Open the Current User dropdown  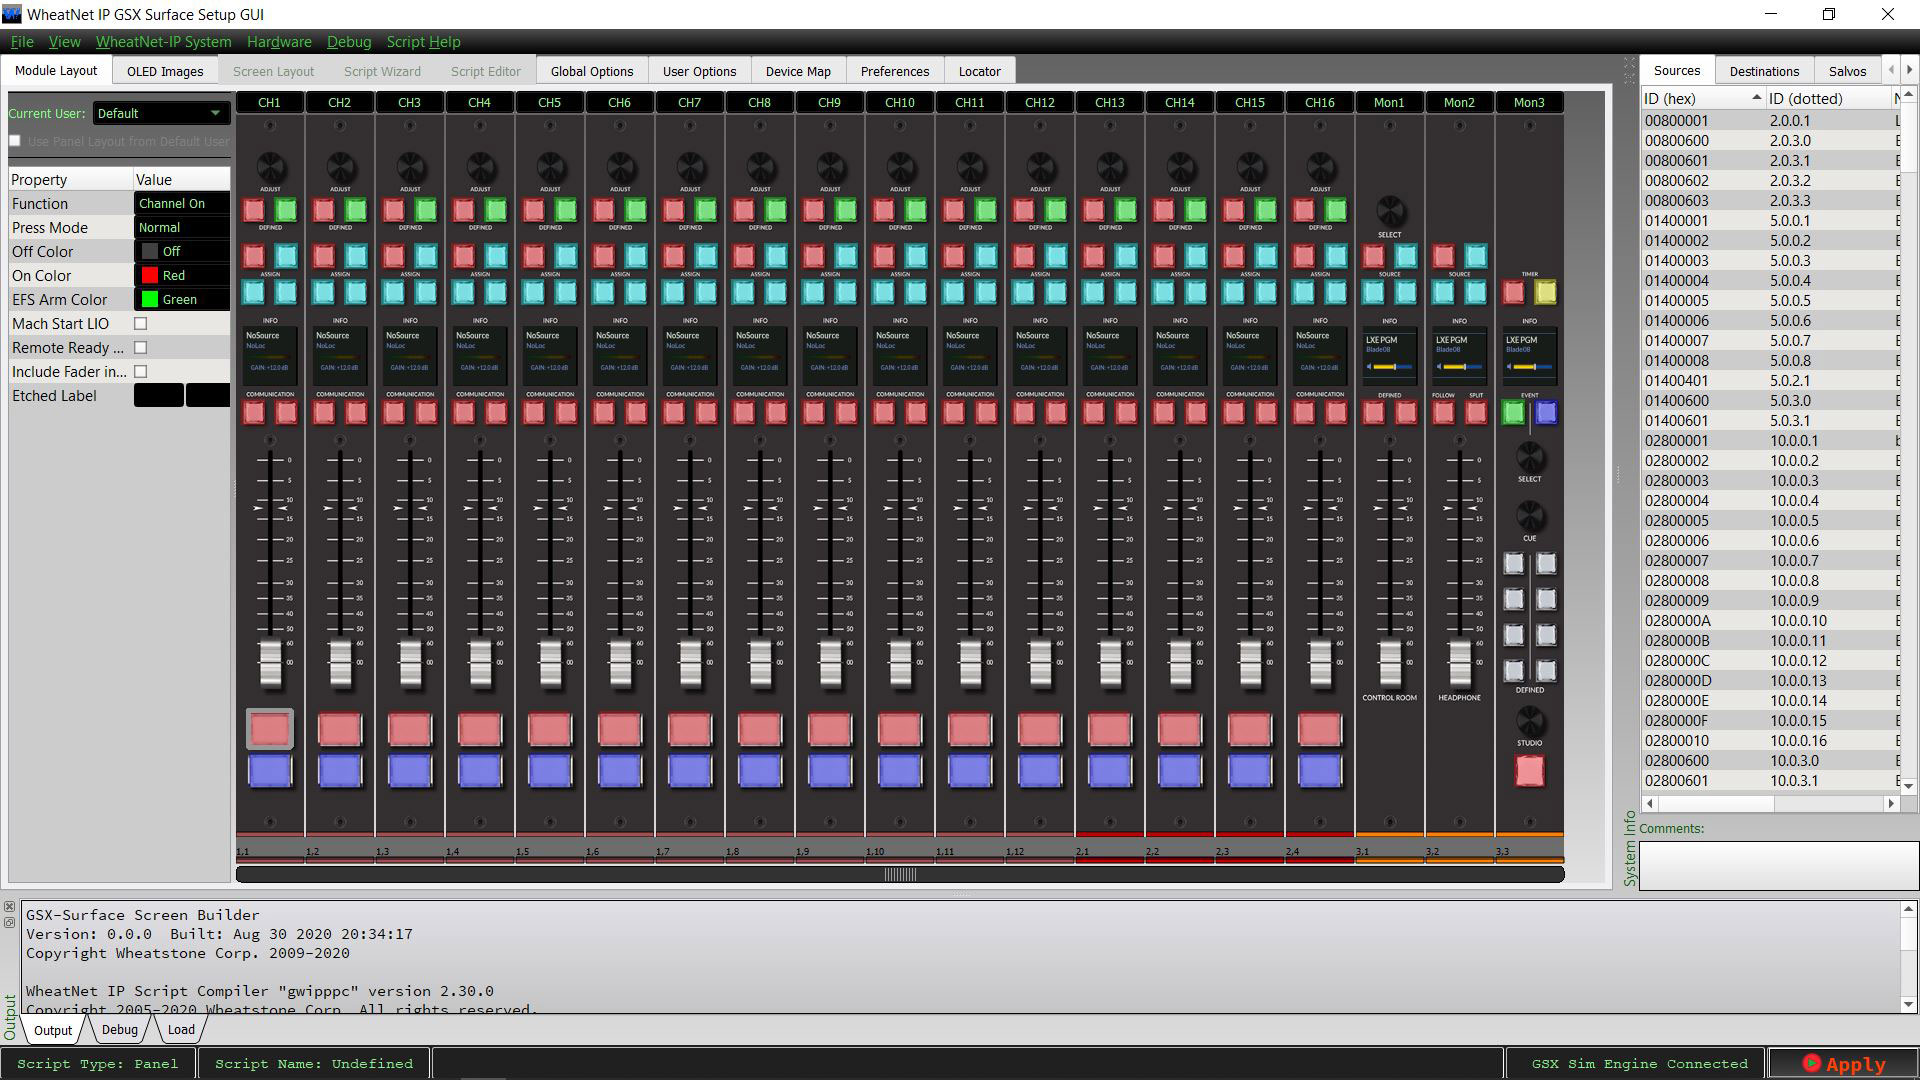coord(160,113)
